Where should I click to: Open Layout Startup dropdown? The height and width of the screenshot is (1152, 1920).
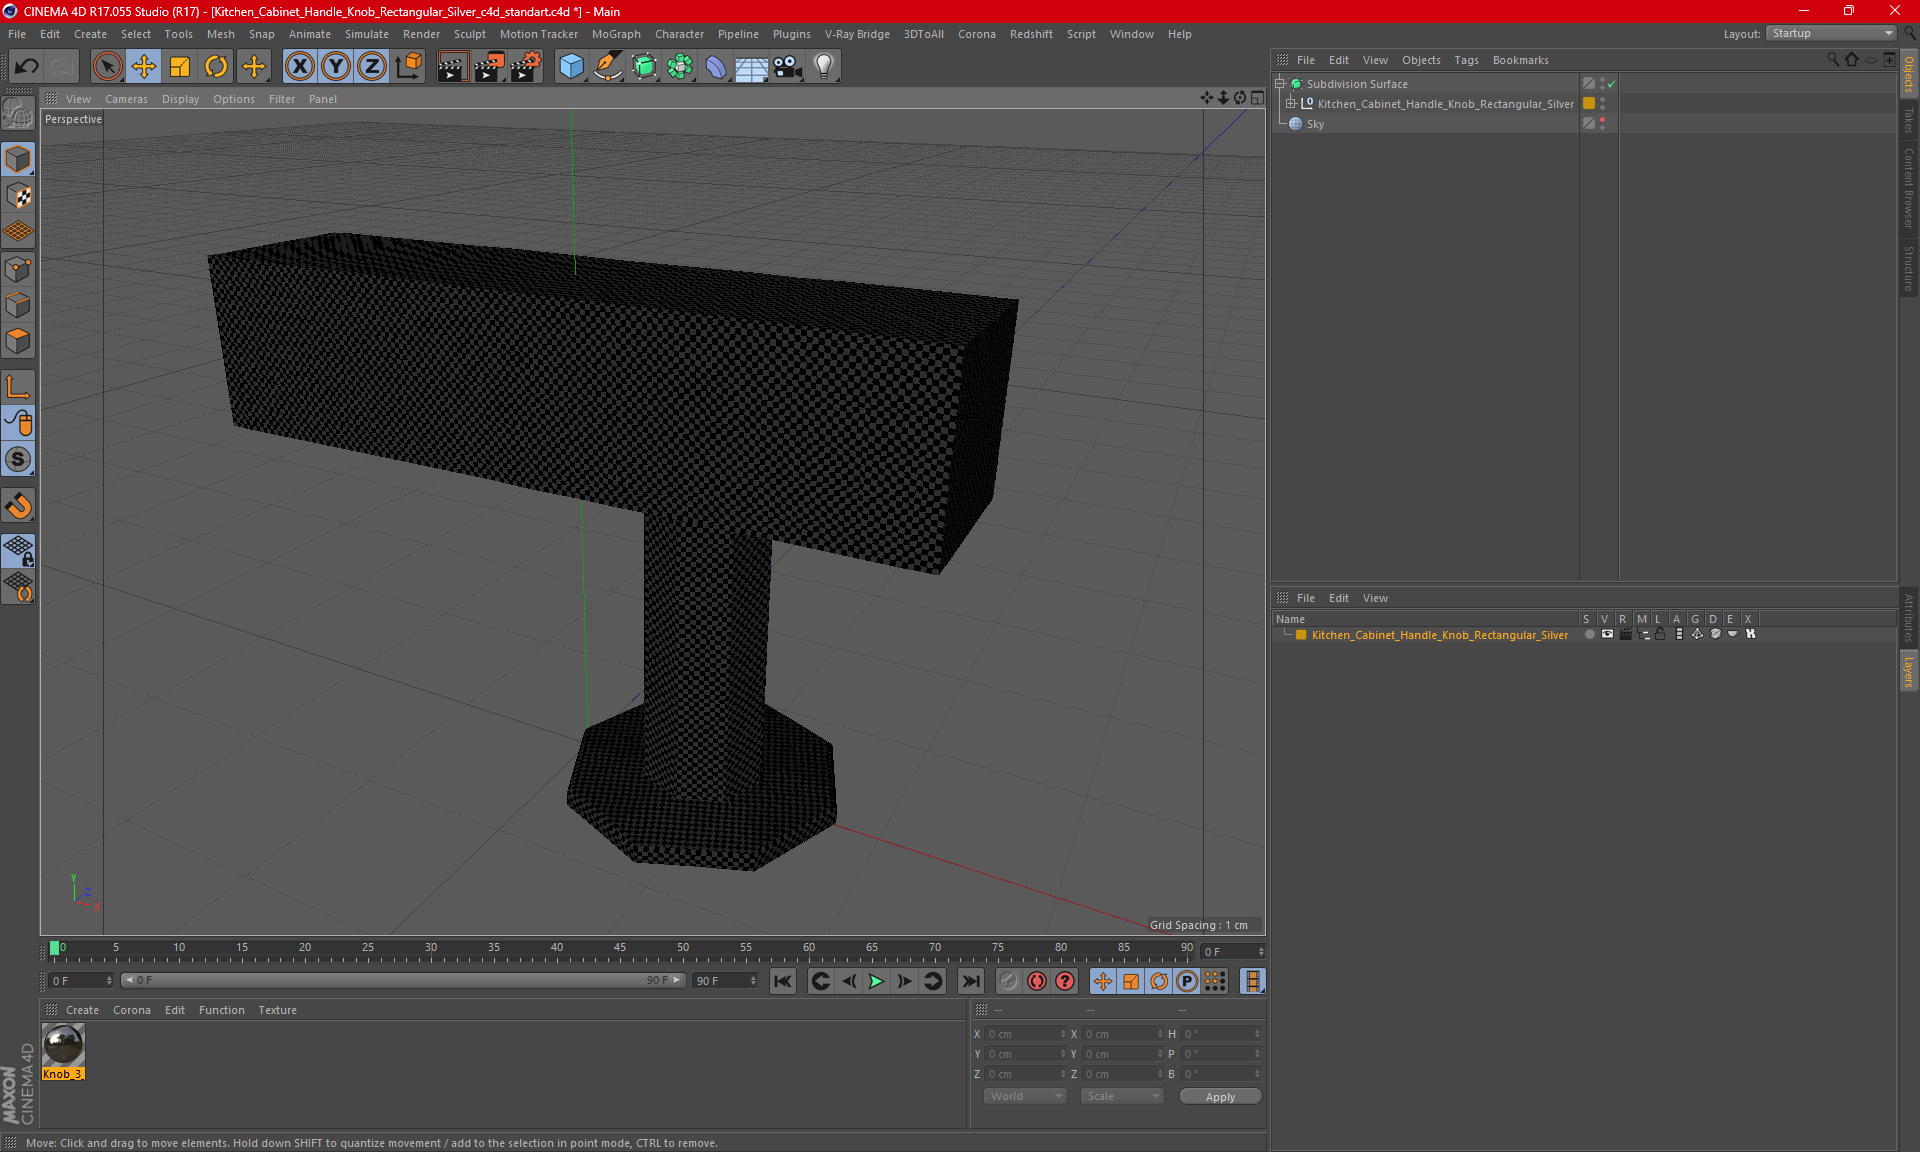pos(1831,33)
